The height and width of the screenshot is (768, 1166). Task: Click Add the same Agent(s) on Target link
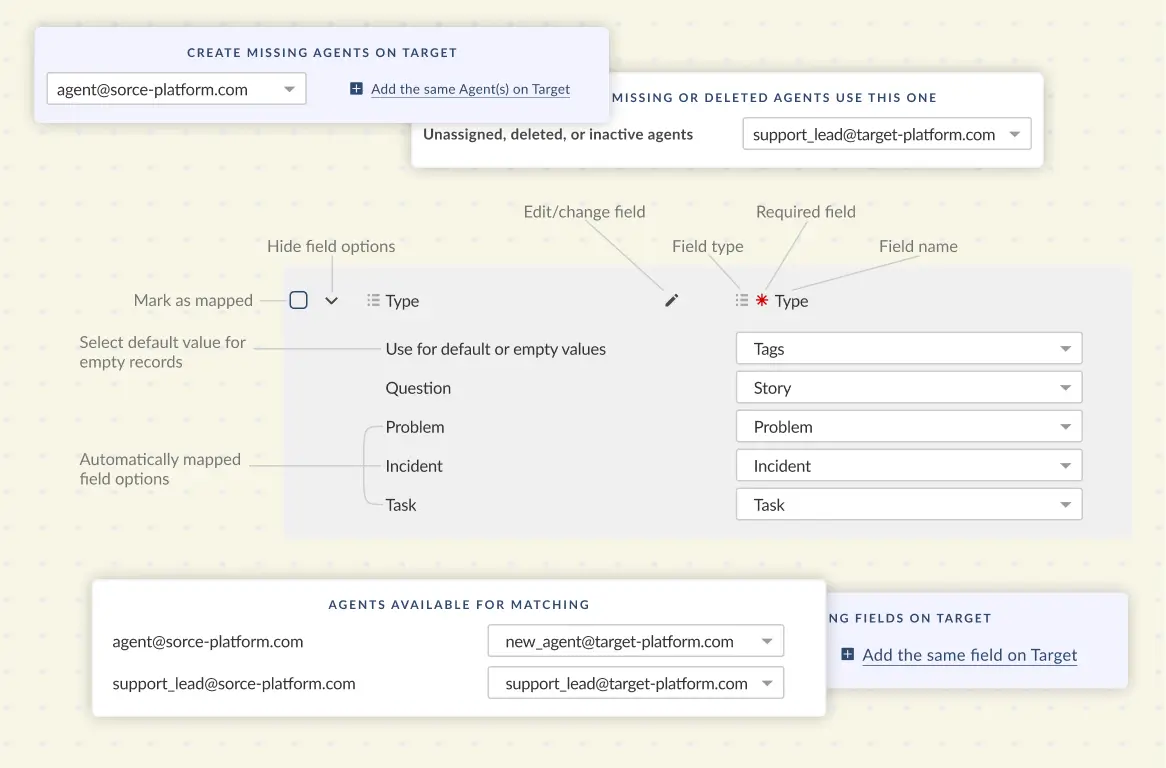click(470, 89)
